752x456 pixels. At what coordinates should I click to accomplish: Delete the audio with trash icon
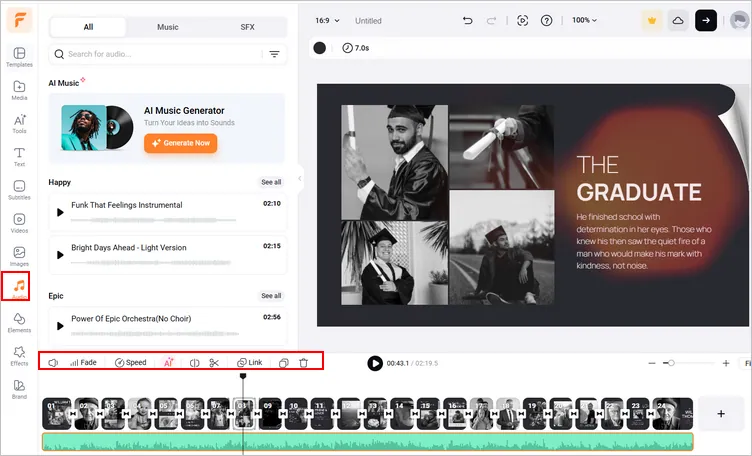[x=304, y=363]
